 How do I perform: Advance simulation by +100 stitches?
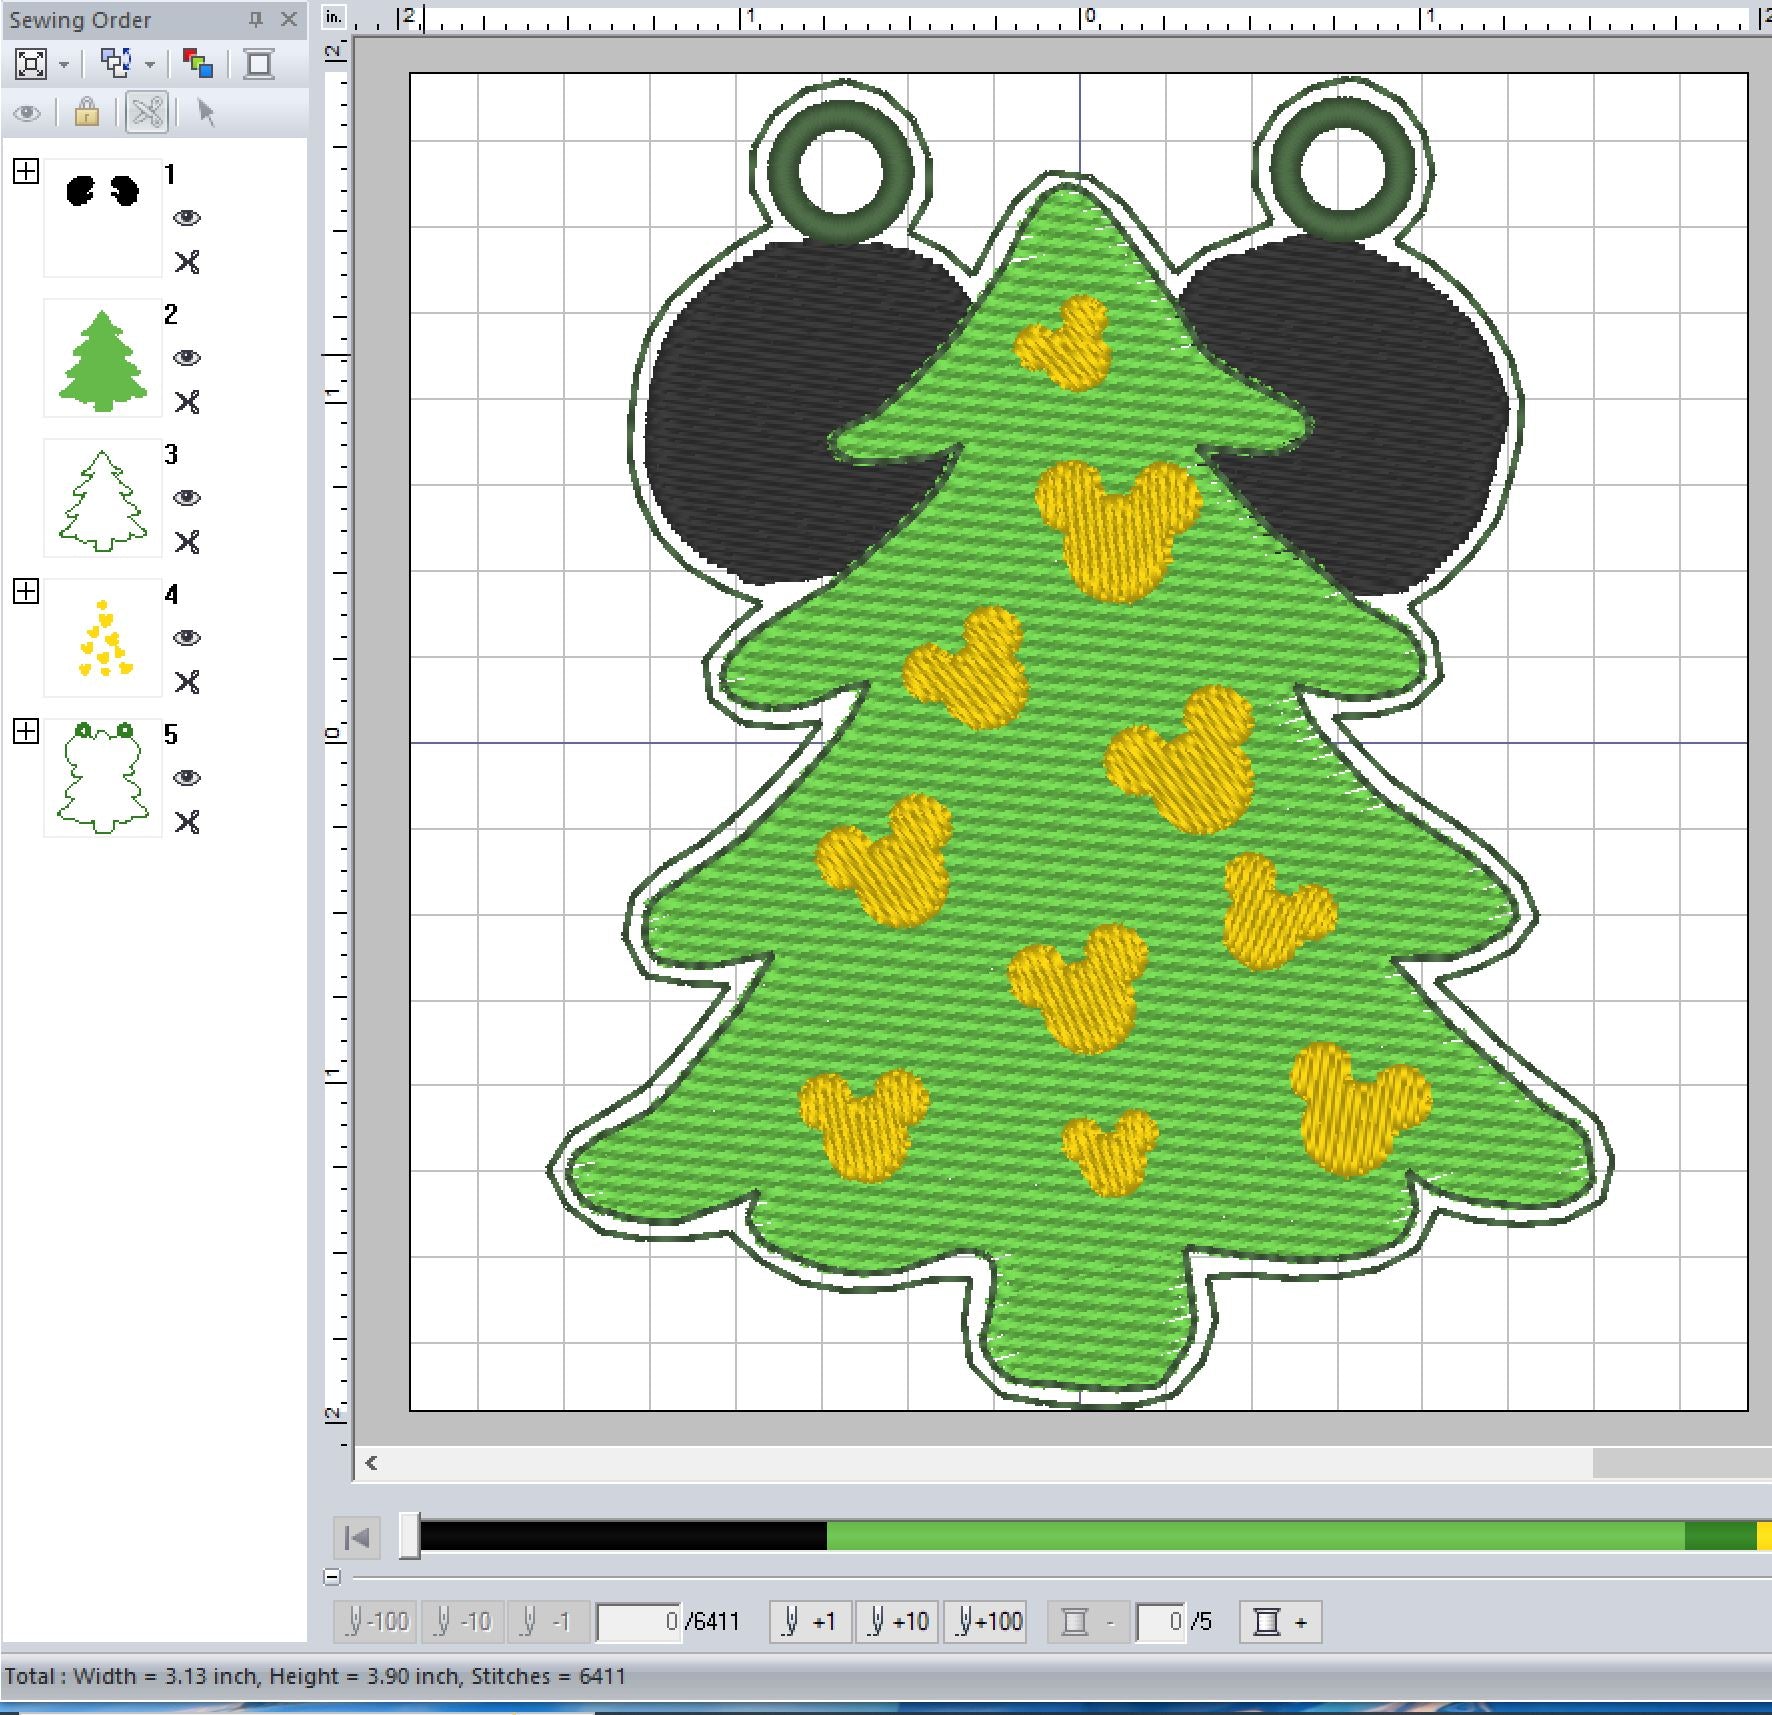coord(990,1621)
